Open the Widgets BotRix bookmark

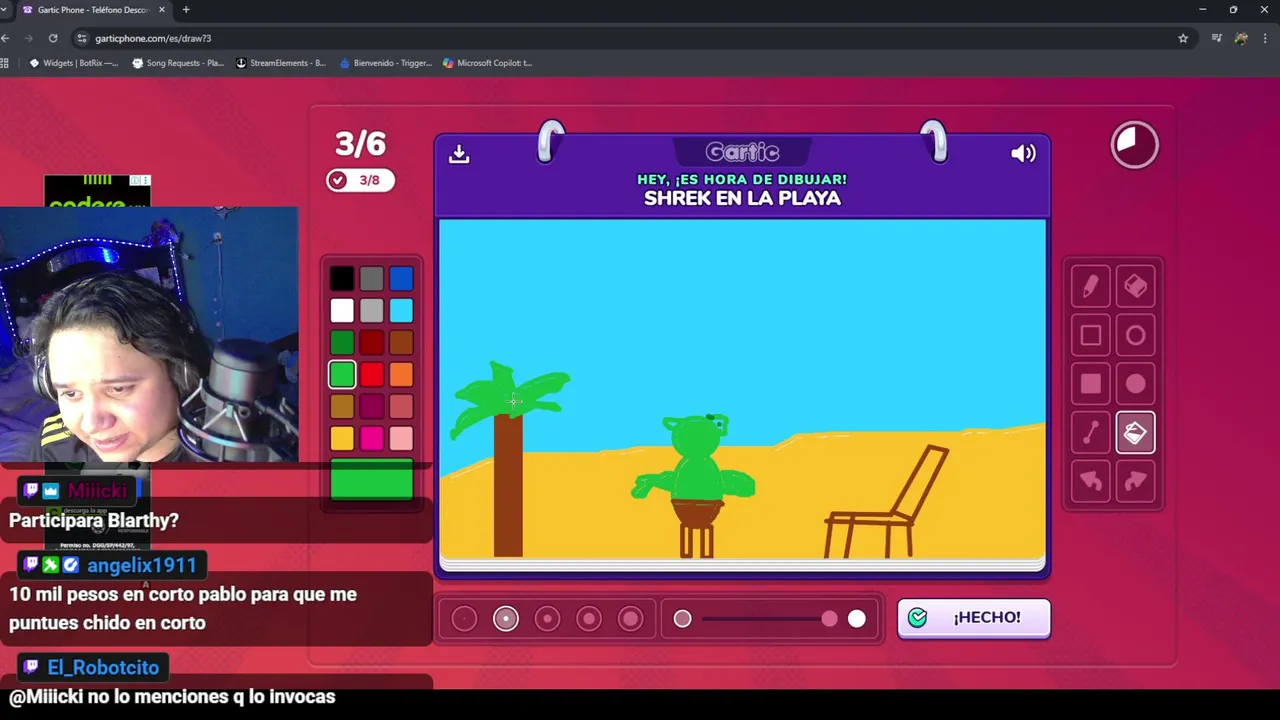(x=74, y=63)
